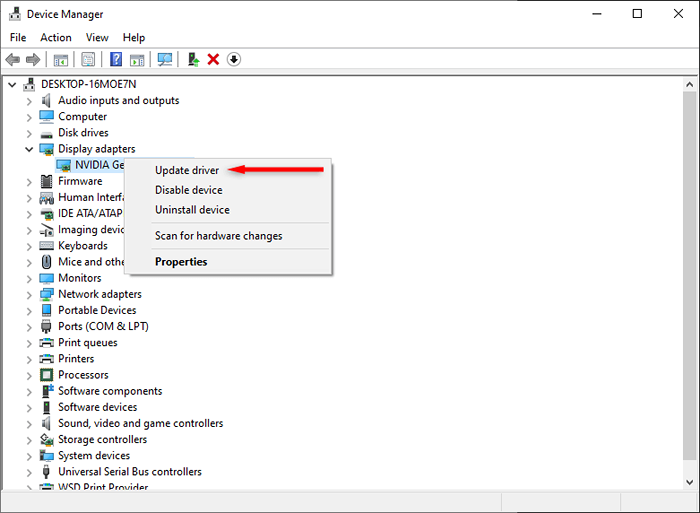This screenshot has width=700, height=513.
Task: Click the Update device driver toolbar icon
Action: (193, 59)
